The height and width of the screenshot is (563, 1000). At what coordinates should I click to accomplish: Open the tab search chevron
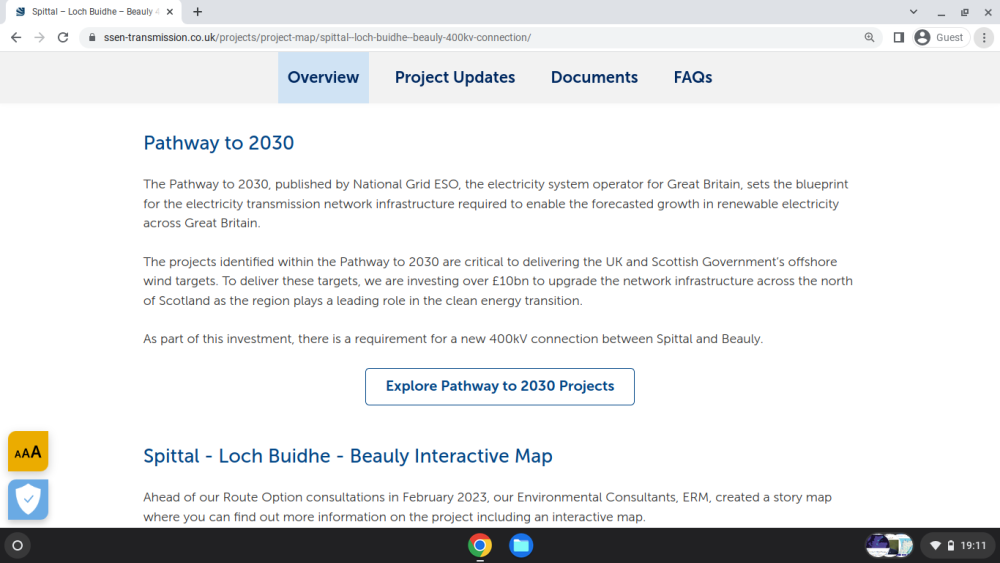[913, 11]
